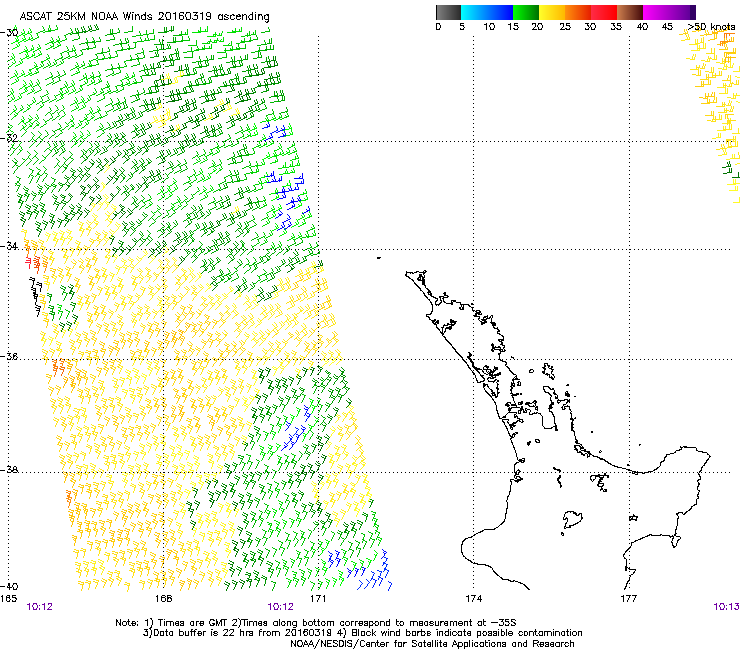Click the '177' longitude axis label
740x650 pixels.
628,599
